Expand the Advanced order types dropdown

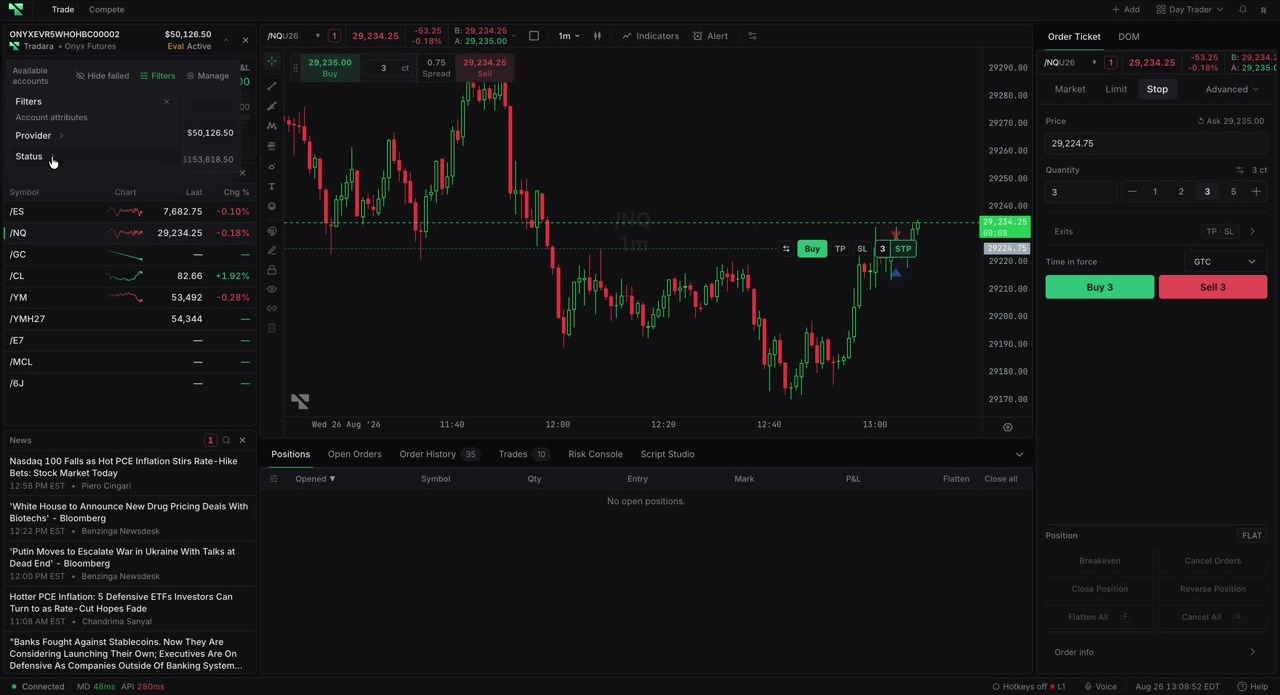(x=1232, y=89)
